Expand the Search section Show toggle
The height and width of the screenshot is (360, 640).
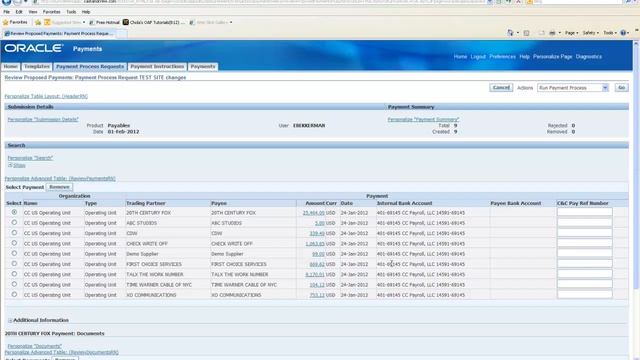coord(17,165)
